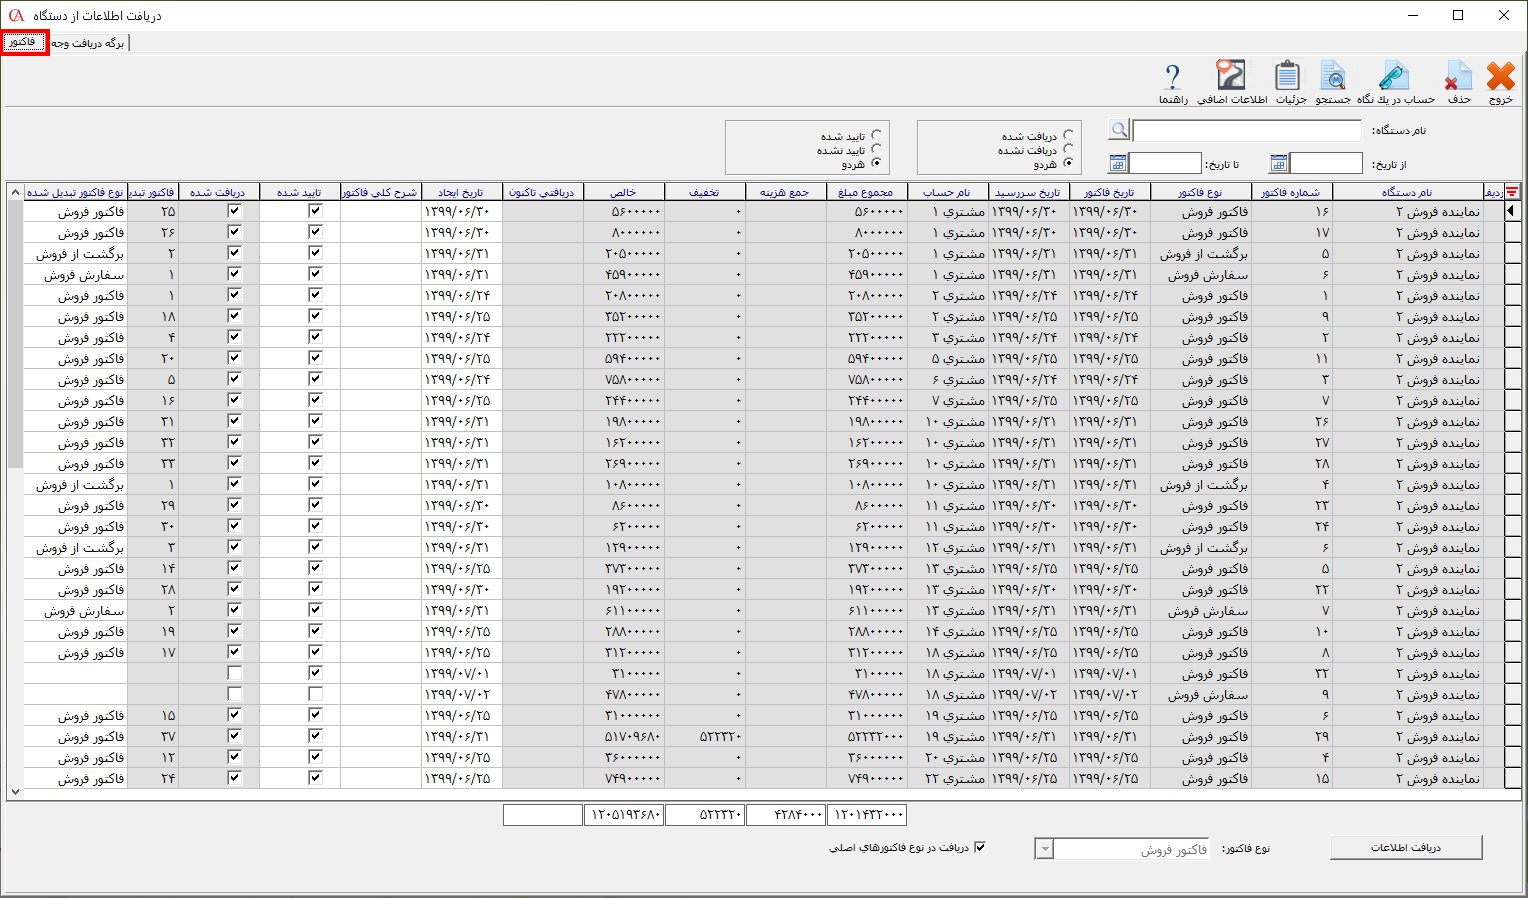1528x898 pixels.
Task: Open حساب در یك نگاه account overview
Action: tap(1394, 78)
